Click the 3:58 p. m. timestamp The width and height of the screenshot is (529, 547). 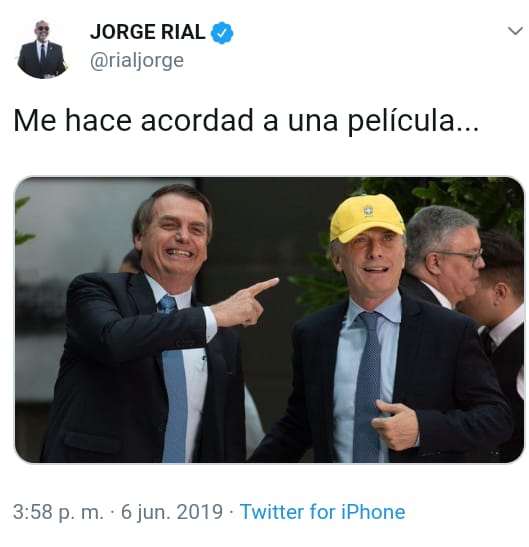[58, 512]
